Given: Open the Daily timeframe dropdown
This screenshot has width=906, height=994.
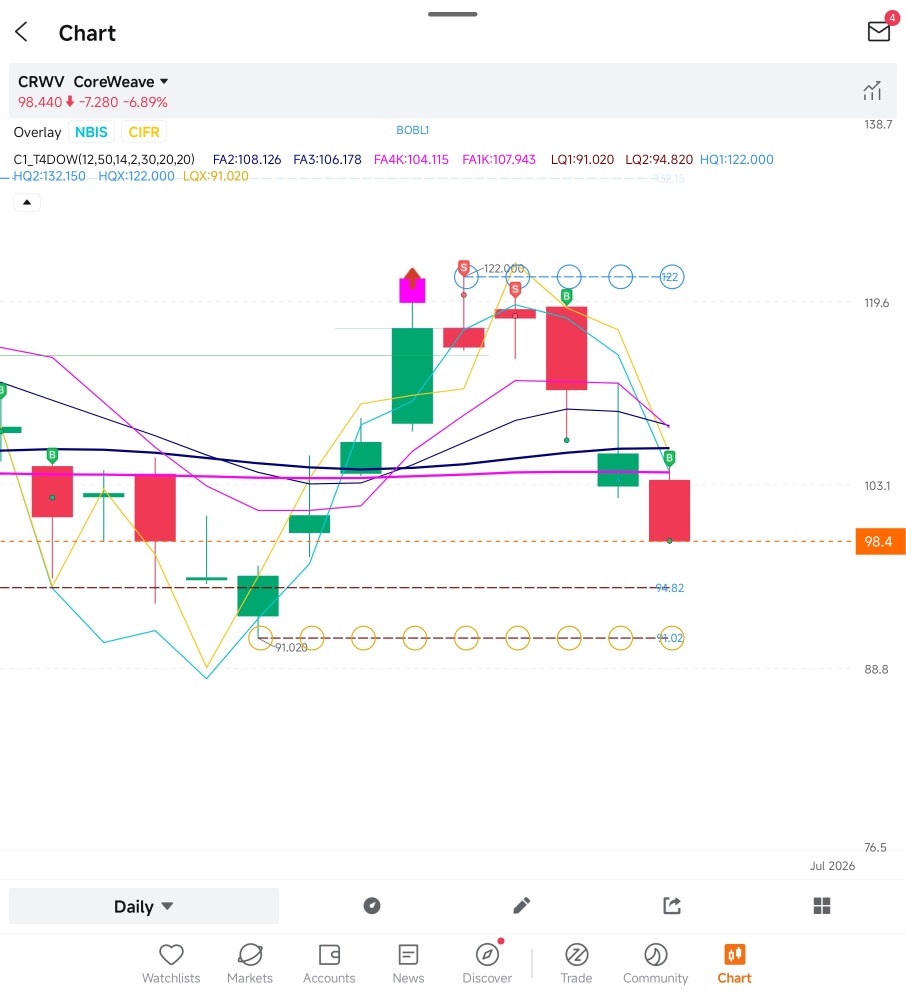Looking at the screenshot, I should click(144, 906).
